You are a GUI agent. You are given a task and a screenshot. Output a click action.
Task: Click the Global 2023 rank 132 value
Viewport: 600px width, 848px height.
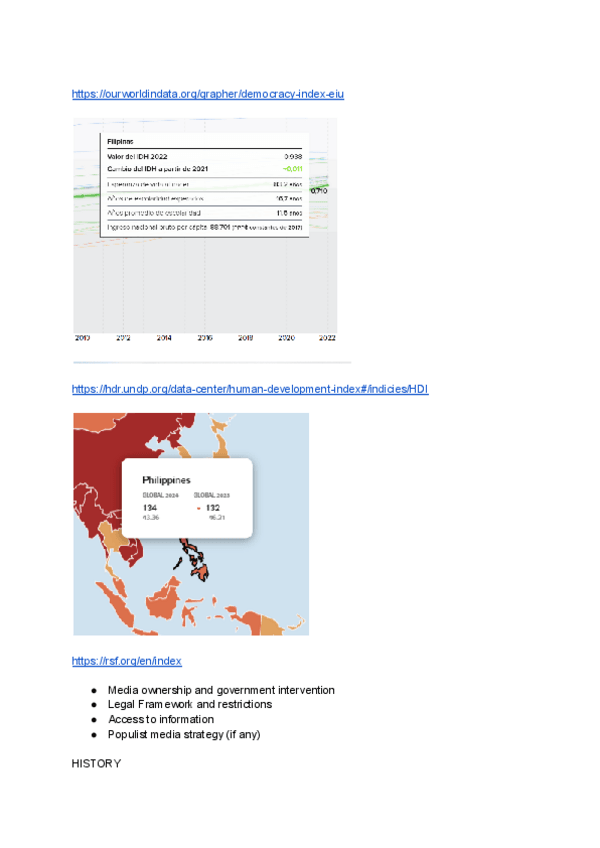click(212, 508)
